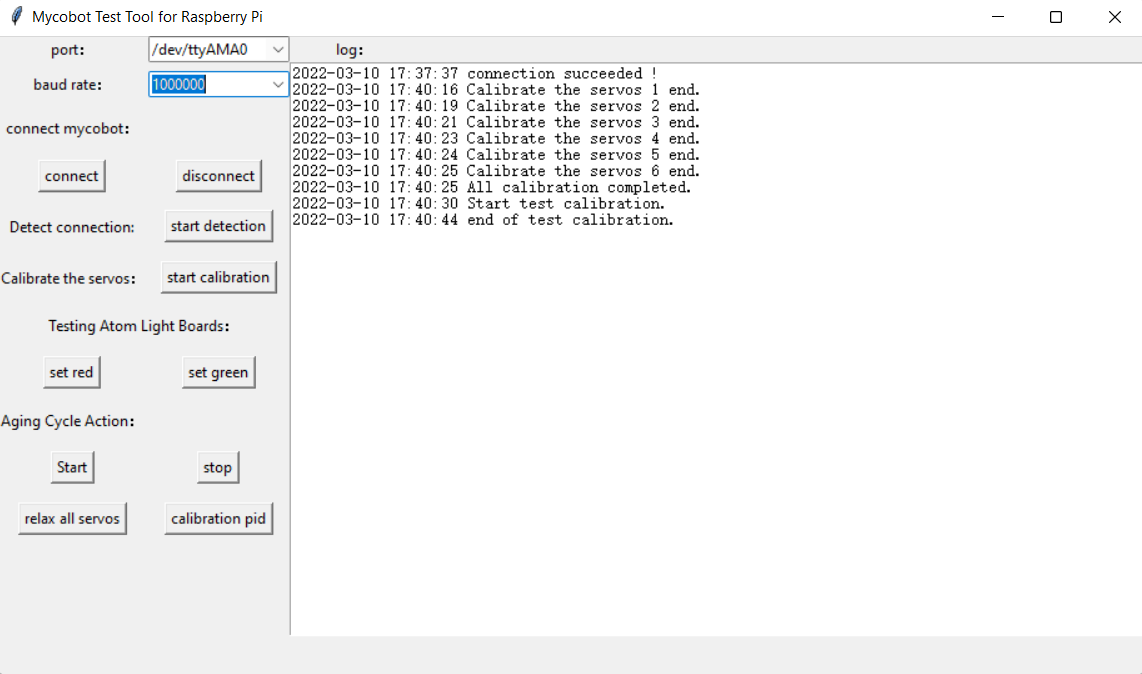Open the port dropdown arrow
The image size is (1142, 674).
[277, 50]
